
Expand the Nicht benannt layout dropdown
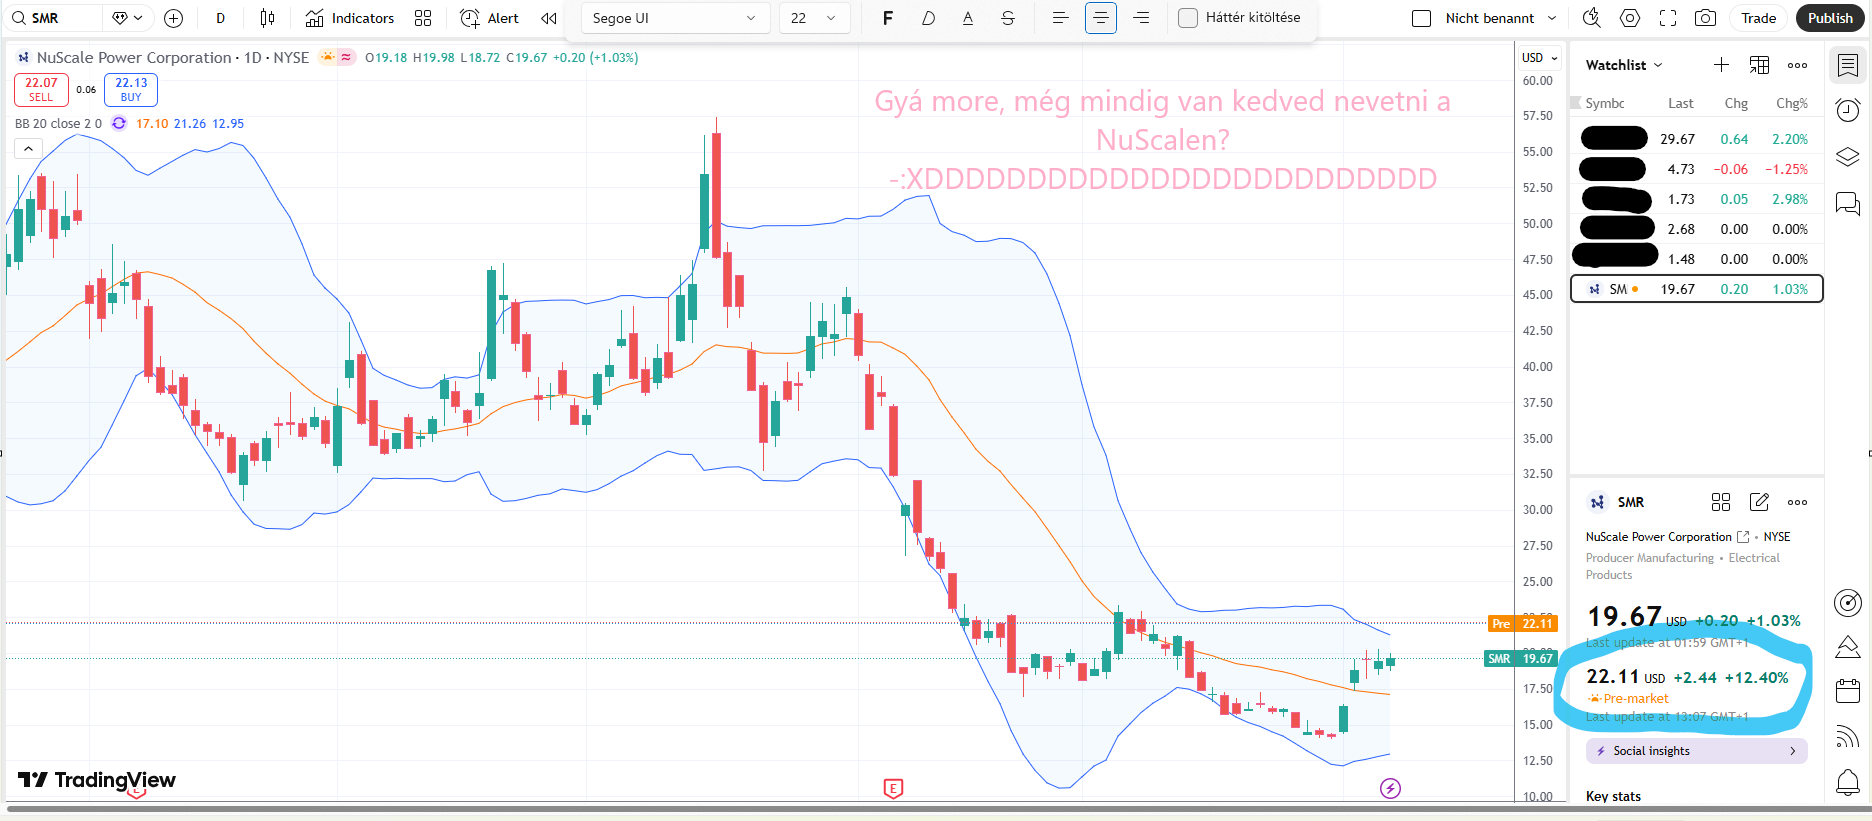coord(1551,18)
